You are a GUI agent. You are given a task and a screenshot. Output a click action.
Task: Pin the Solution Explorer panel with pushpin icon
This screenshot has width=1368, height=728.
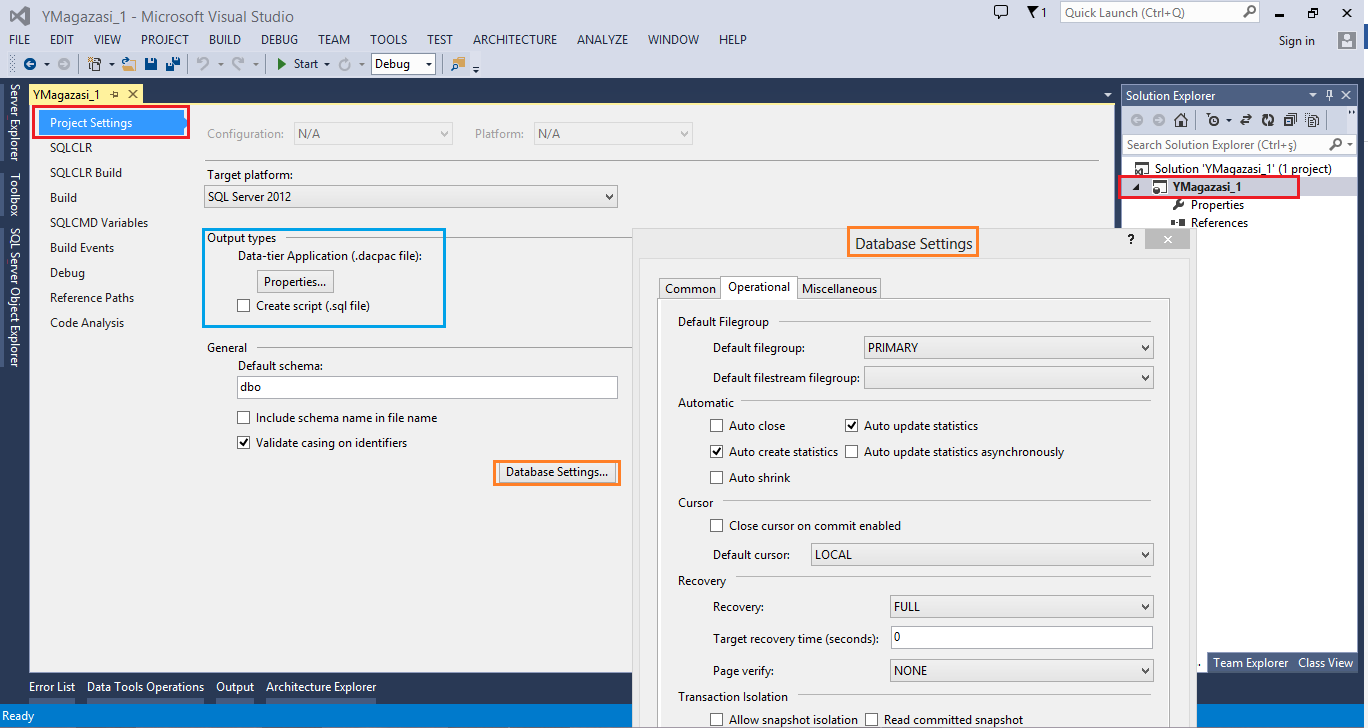click(1329, 95)
